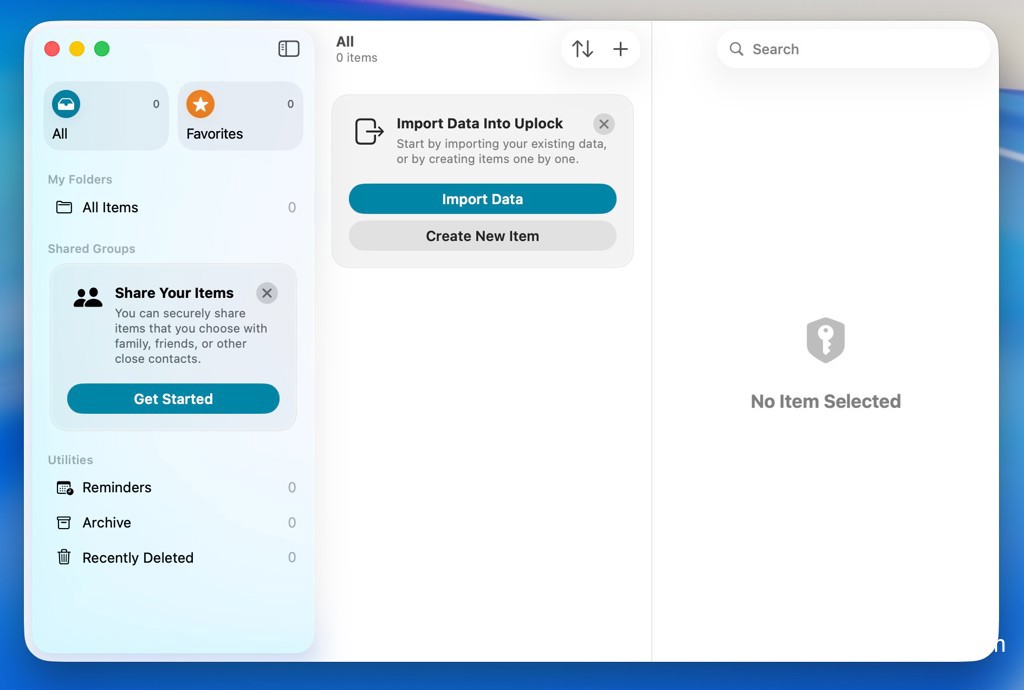The image size is (1024, 690).
Task: Click the Archive box icon
Action: click(64, 523)
